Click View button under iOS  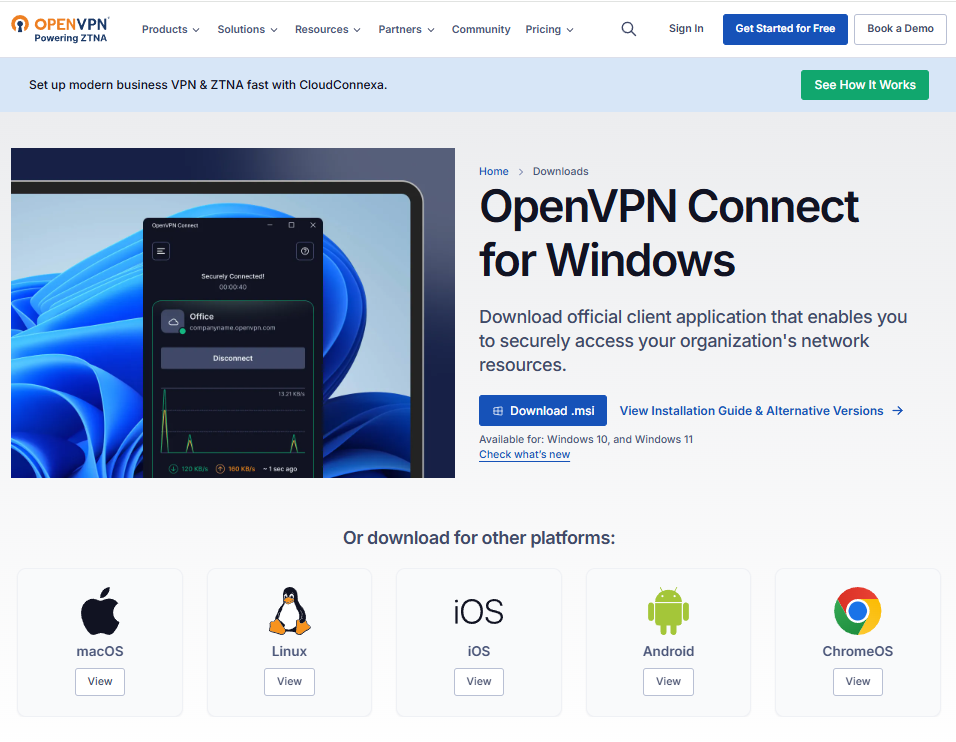pos(479,682)
